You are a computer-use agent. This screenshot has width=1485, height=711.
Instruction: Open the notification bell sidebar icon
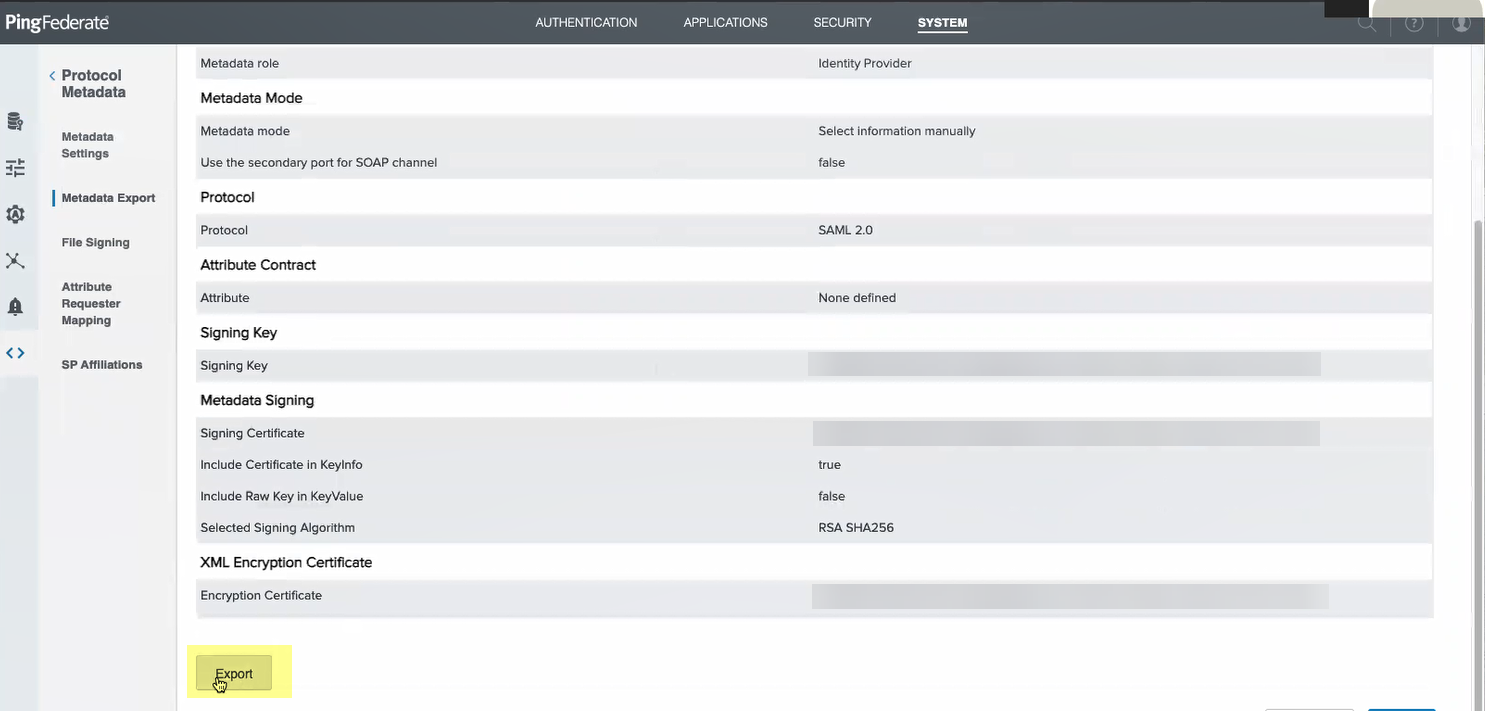15,307
